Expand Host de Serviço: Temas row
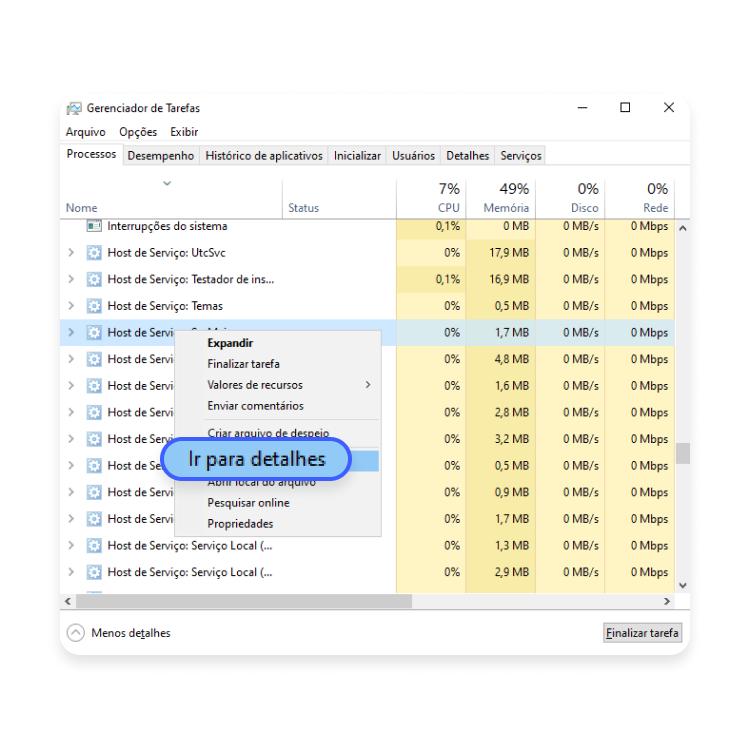The height and width of the screenshot is (750, 750). 71,306
